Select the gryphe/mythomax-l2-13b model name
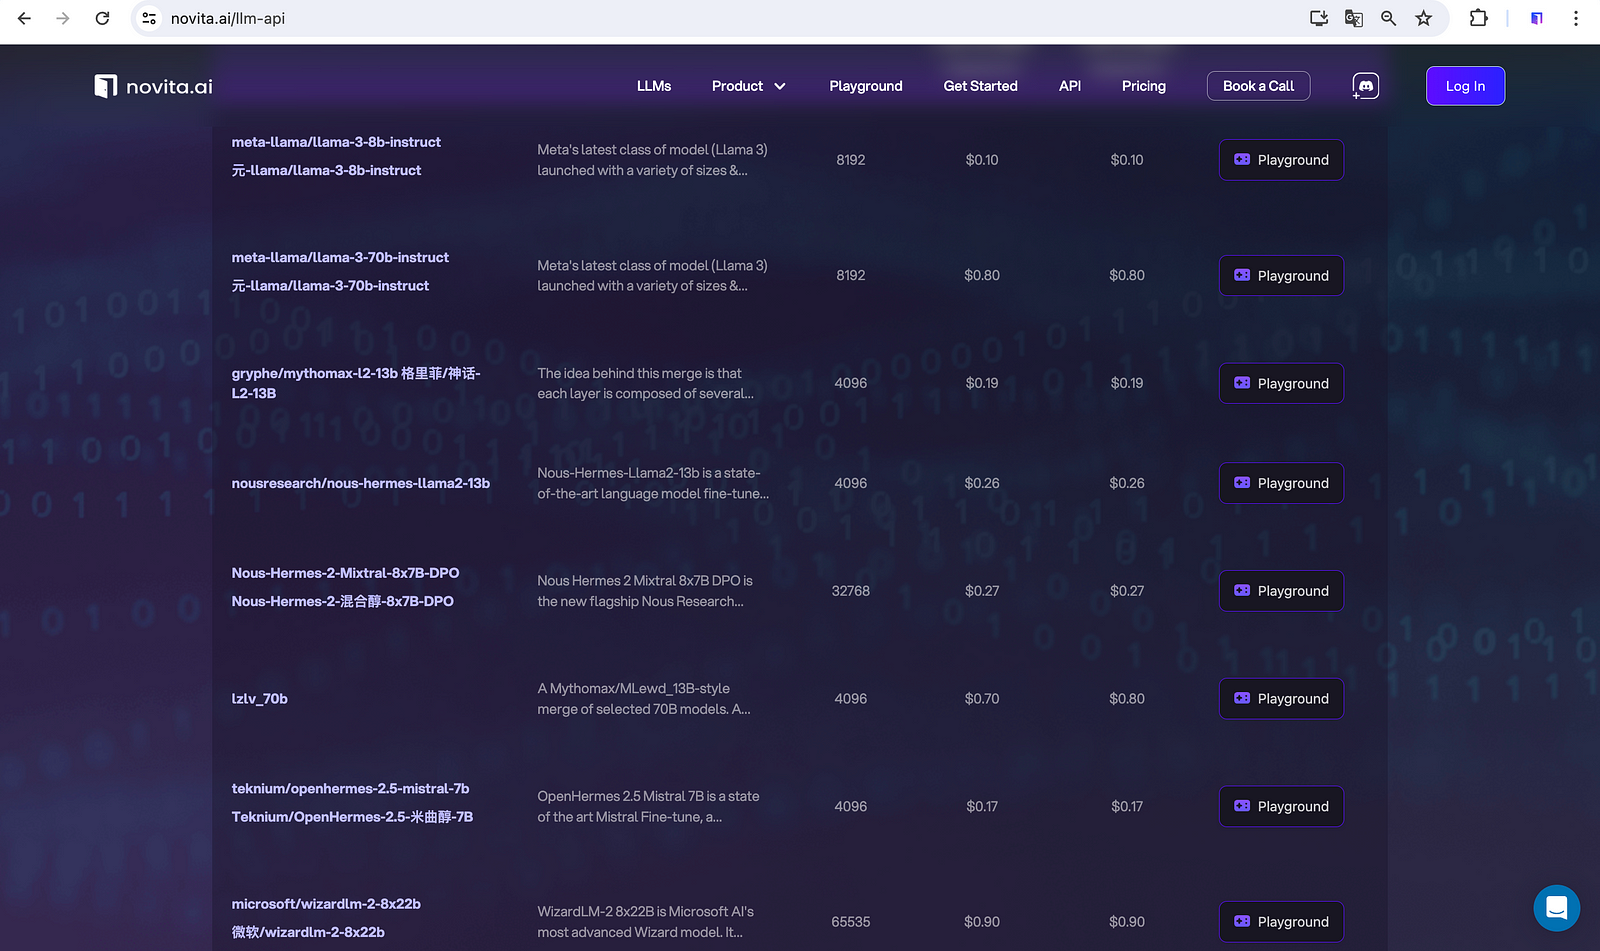This screenshot has height=951, width=1600. click(356, 383)
